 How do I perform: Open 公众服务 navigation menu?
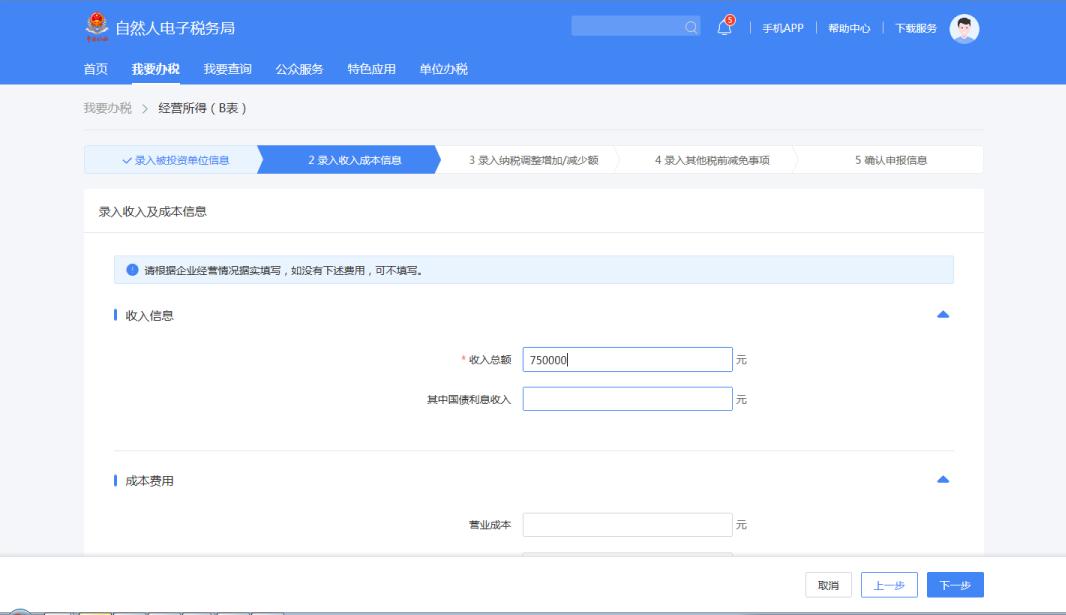(299, 69)
